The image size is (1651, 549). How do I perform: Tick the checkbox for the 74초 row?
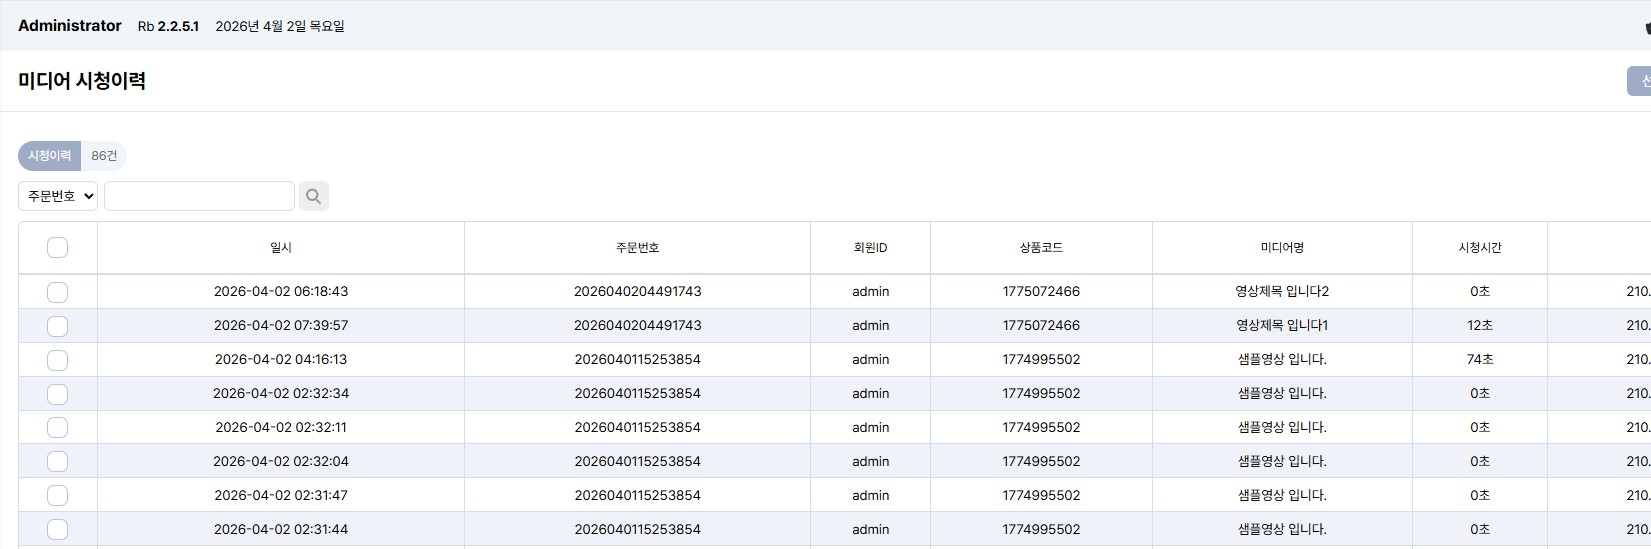point(58,360)
